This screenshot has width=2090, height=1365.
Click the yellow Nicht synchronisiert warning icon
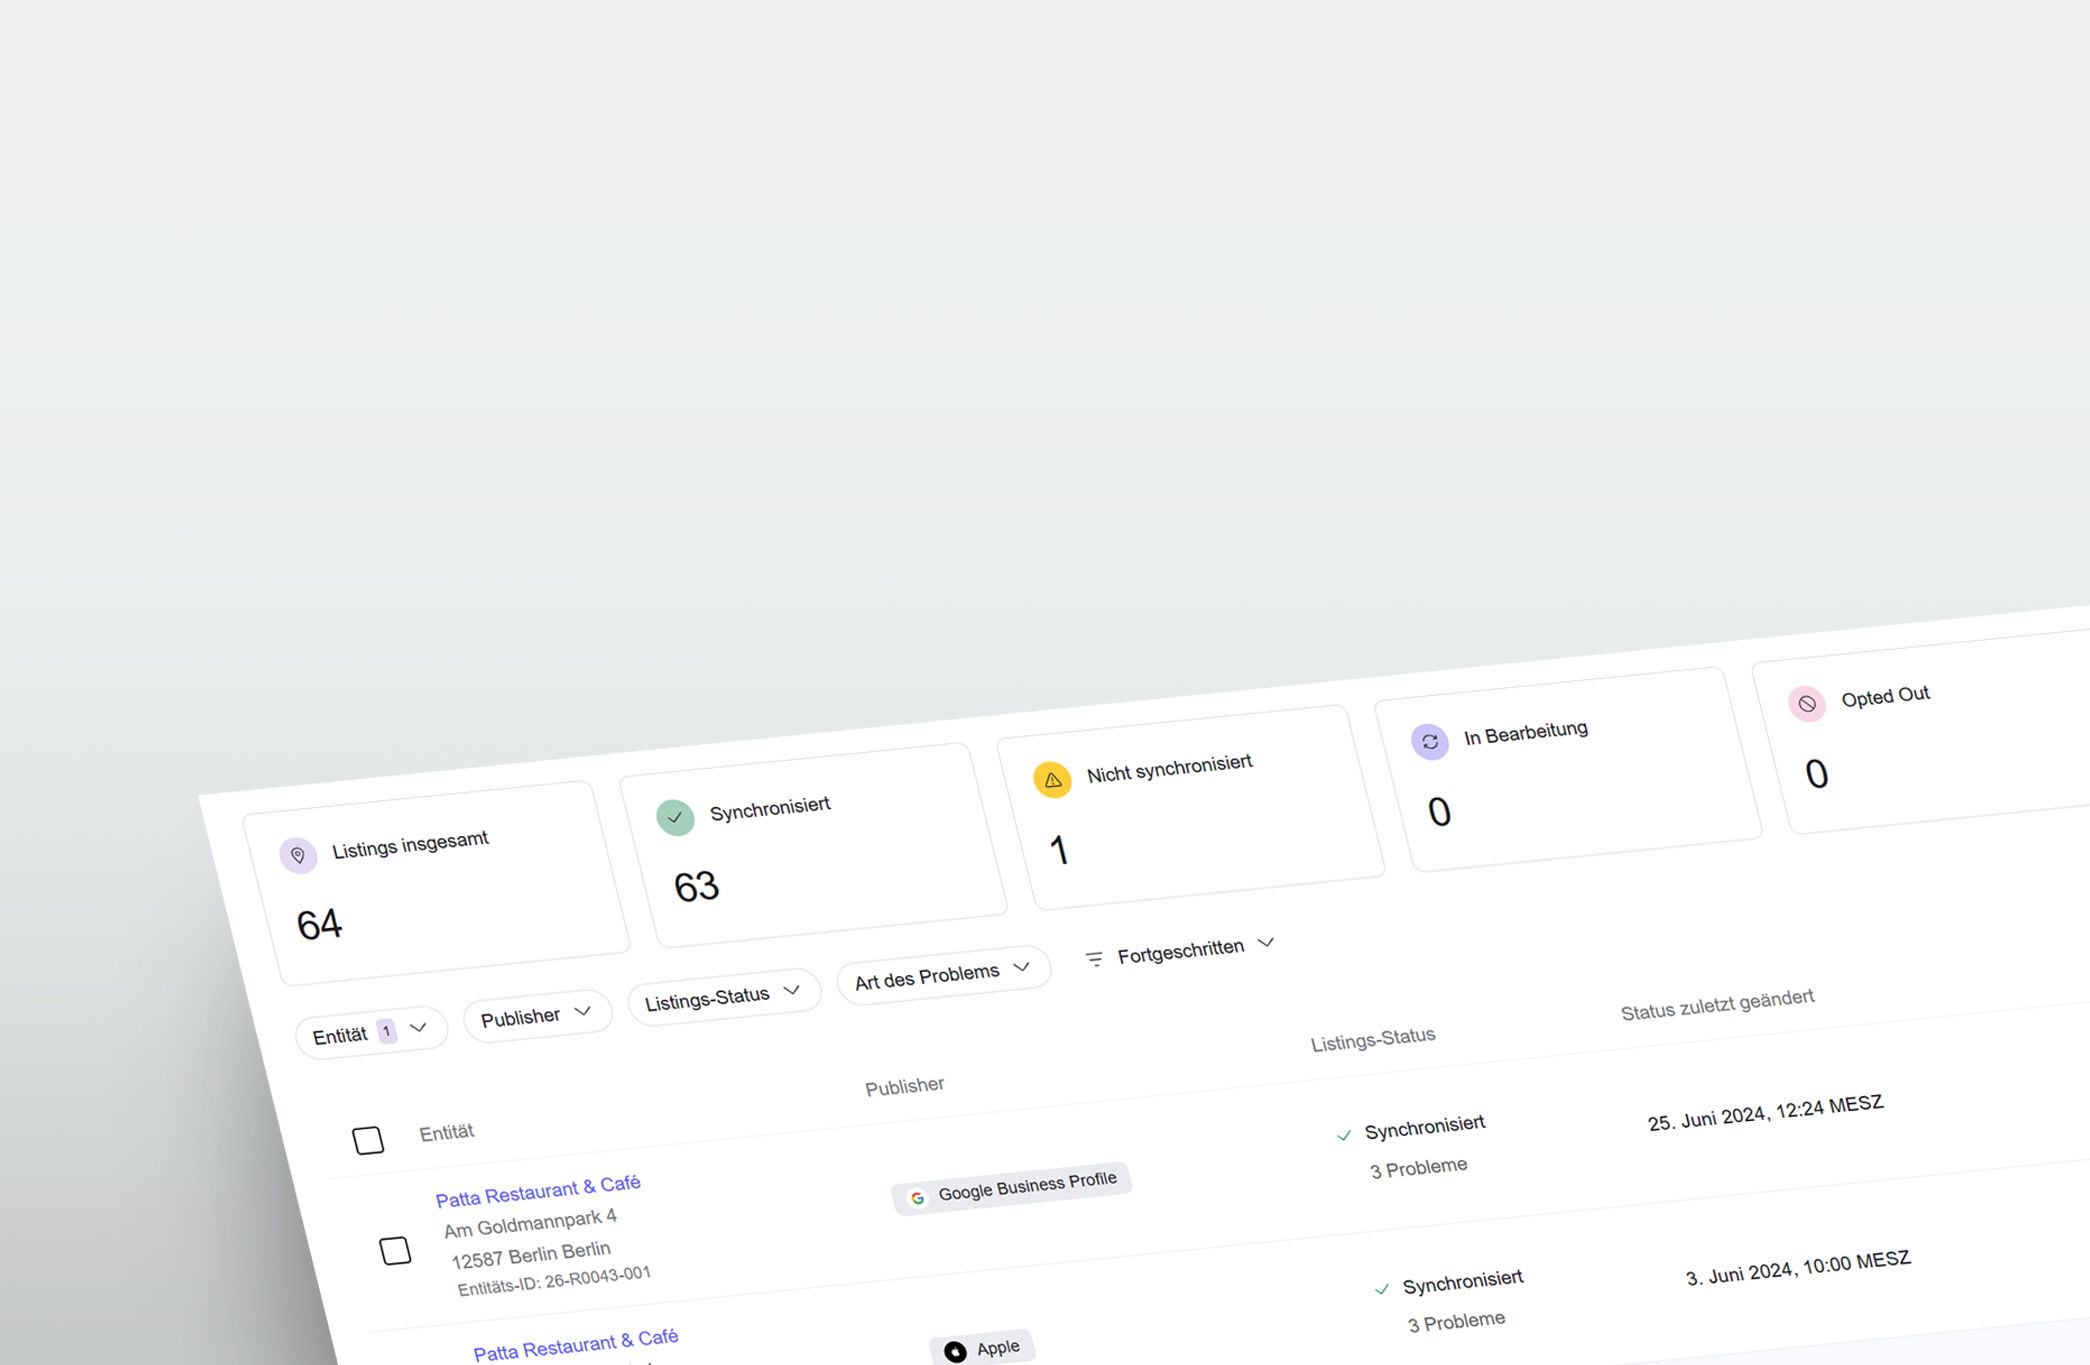(x=1052, y=779)
